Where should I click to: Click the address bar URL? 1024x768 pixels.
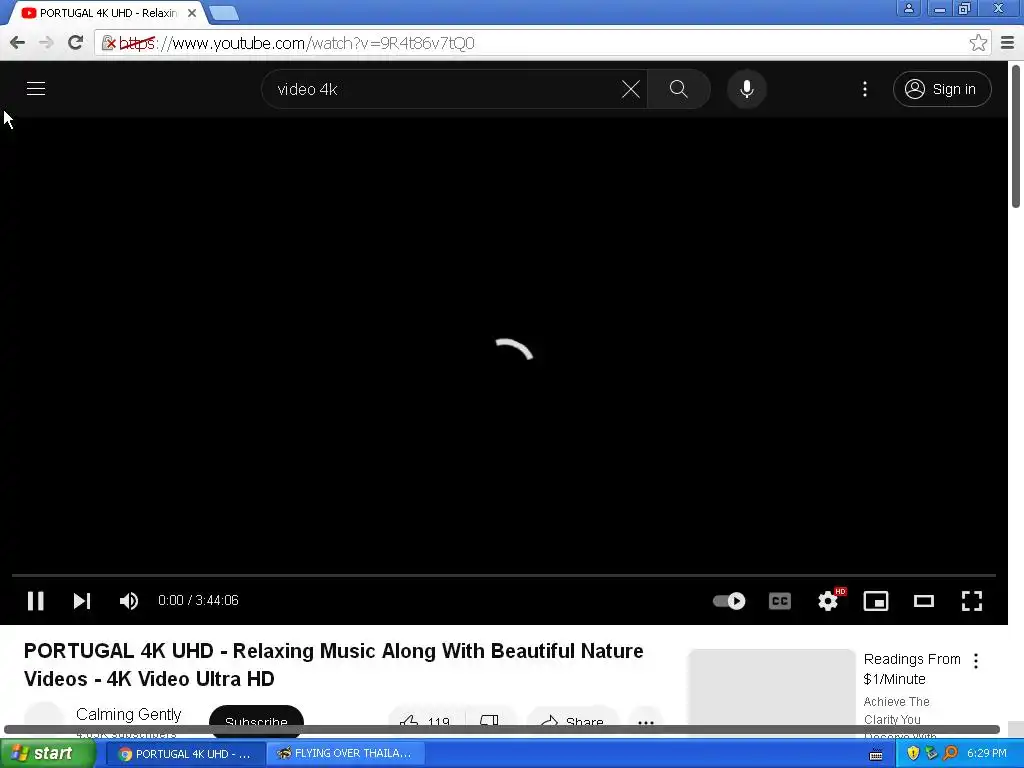[297, 43]
